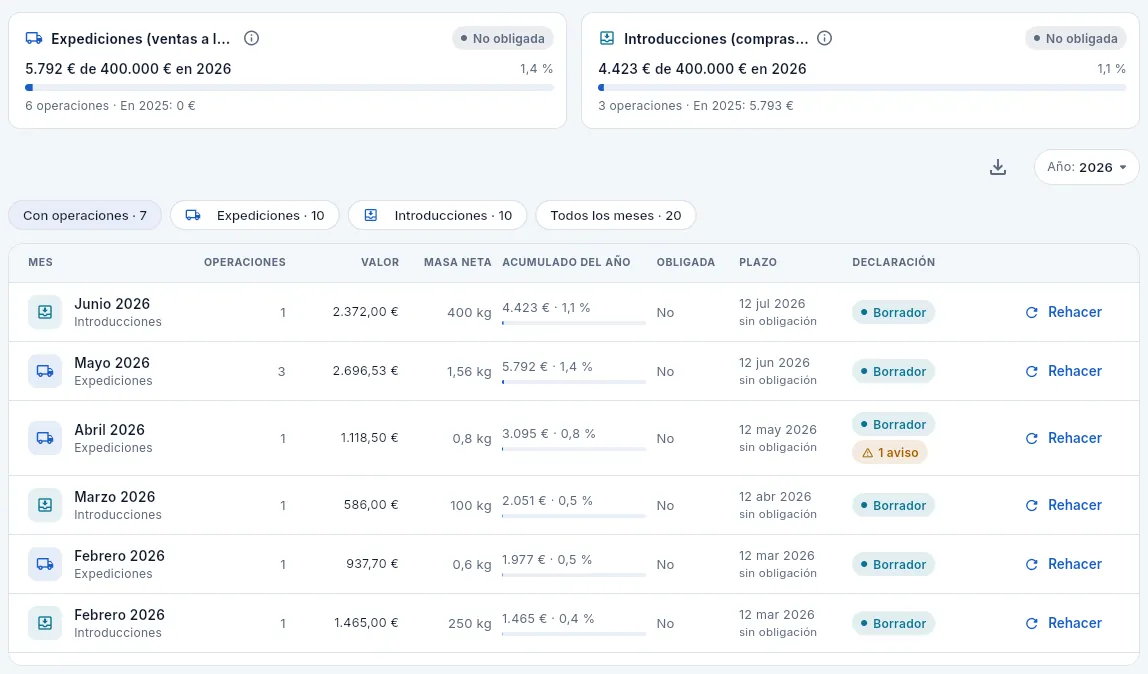Click the Introducciones yearly threshold progress bar
Screen dimensions: 1148x674
862,88
